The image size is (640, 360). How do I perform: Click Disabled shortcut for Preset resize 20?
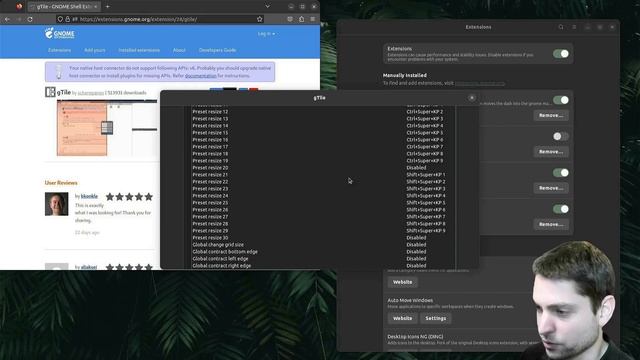[x=416, y=168]
